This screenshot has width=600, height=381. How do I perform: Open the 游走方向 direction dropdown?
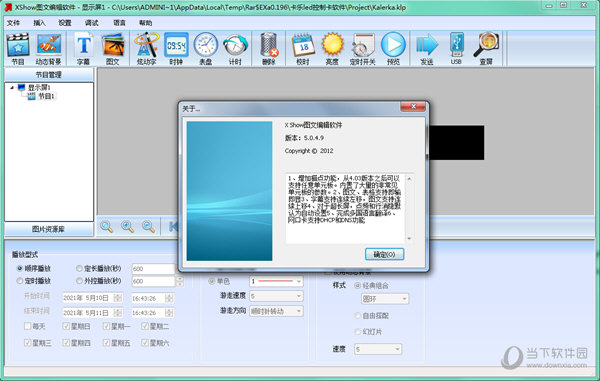point(276,311)
